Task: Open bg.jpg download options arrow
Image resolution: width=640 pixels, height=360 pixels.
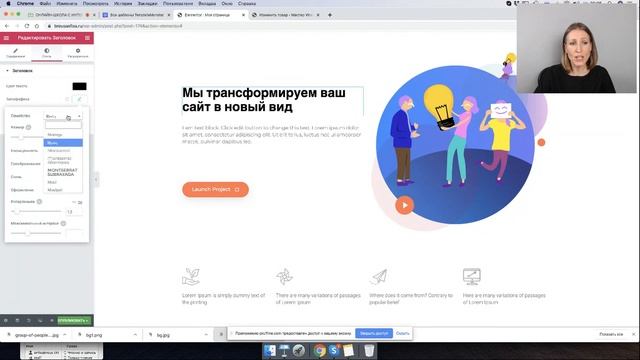Action: click(x=206, y=335)
